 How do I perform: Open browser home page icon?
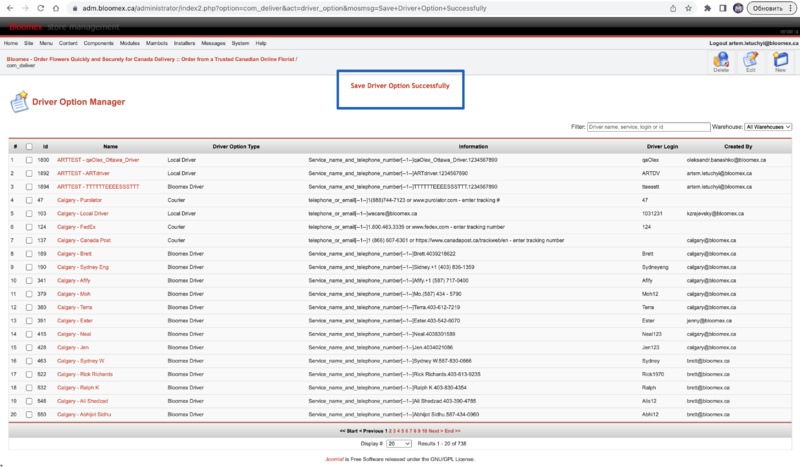point(56,8)
